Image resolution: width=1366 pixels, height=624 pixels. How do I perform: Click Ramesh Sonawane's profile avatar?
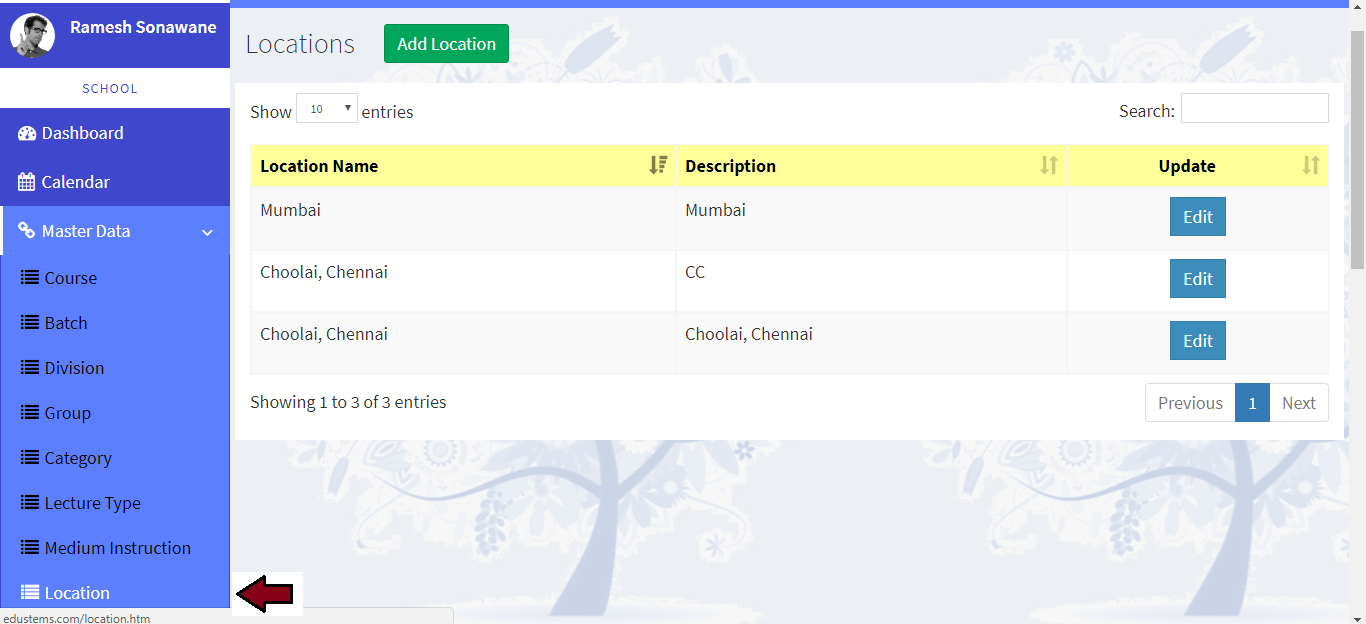(x=32, y=35)
